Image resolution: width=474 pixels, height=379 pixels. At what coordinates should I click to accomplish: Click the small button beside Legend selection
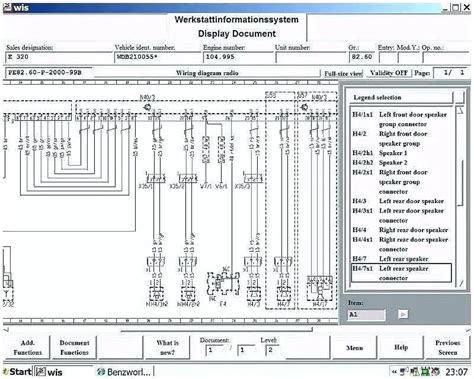pyautogui.click(x=459, y=97)
